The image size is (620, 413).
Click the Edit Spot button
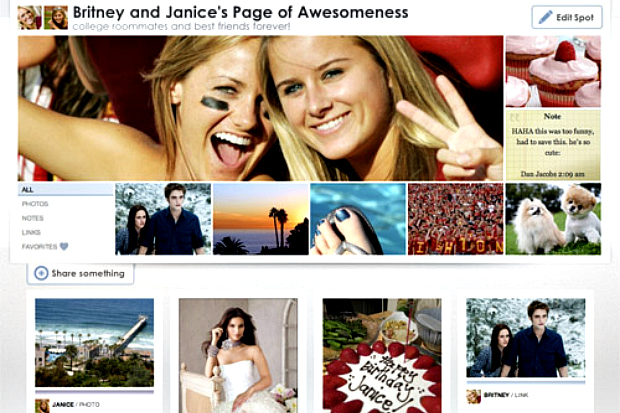[x=567, y=17]
